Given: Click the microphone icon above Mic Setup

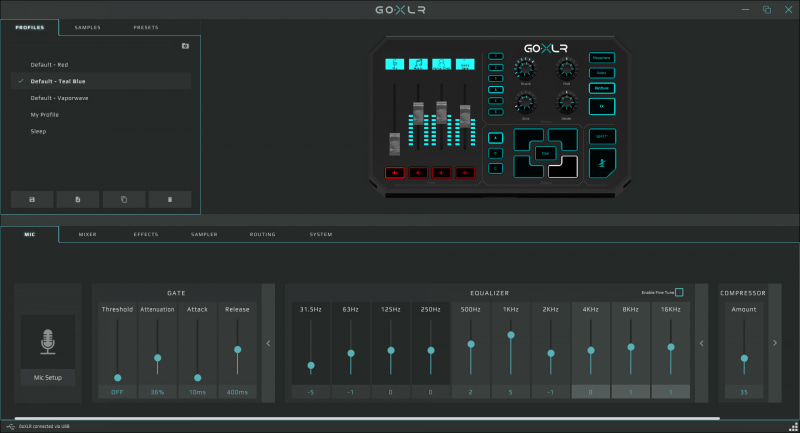Looking at the screenshot, I should point(47,342).
